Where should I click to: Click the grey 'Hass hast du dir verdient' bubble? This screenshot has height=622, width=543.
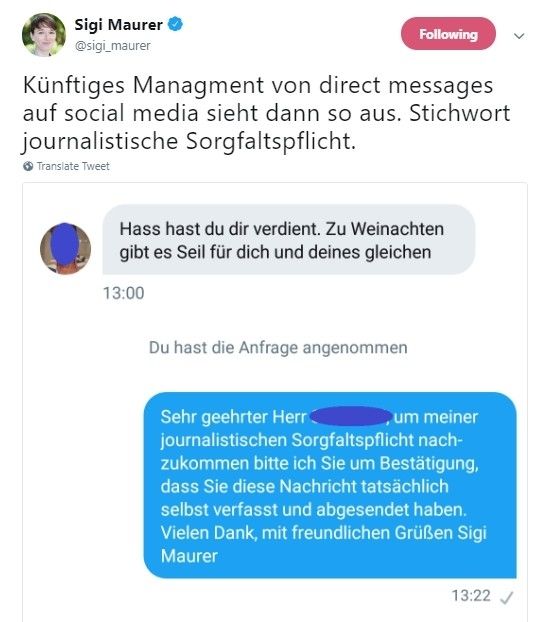288,240
